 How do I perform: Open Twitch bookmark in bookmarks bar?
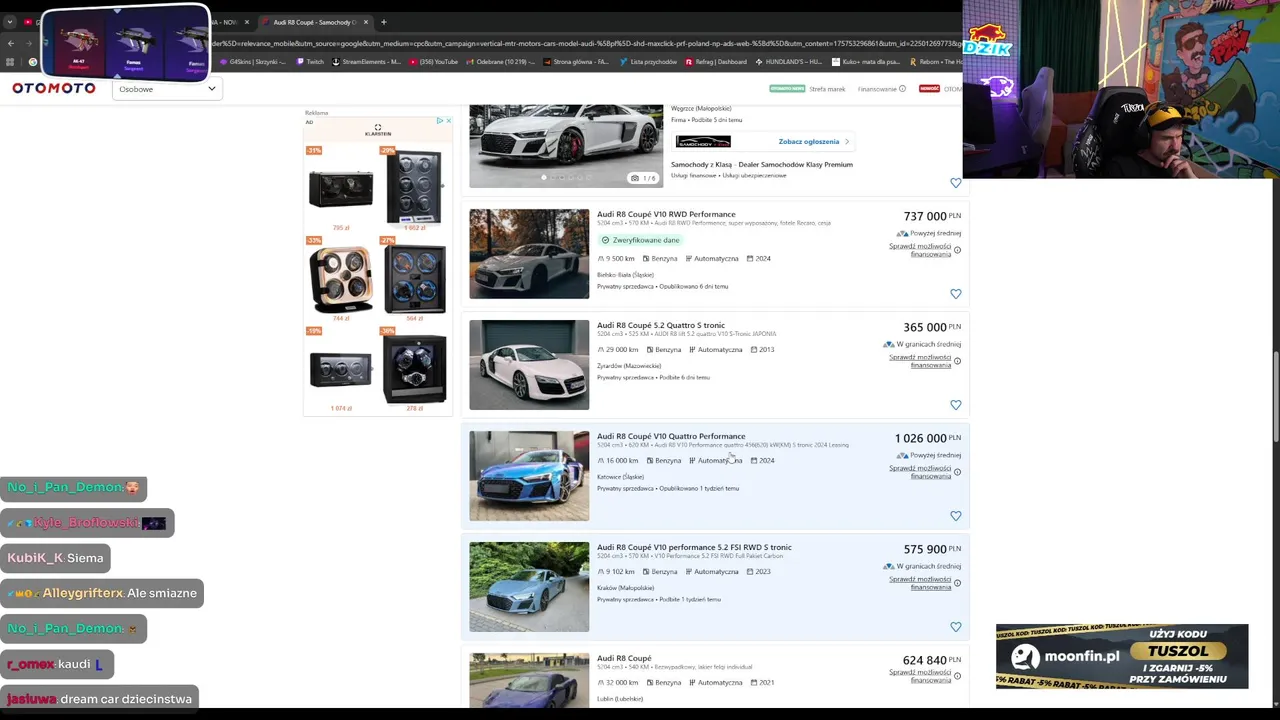pyautogui.click(x=310, y=62)
